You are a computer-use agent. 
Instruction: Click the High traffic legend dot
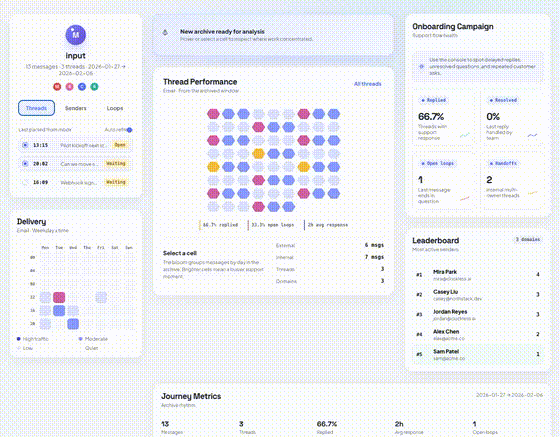pos(19,339)
